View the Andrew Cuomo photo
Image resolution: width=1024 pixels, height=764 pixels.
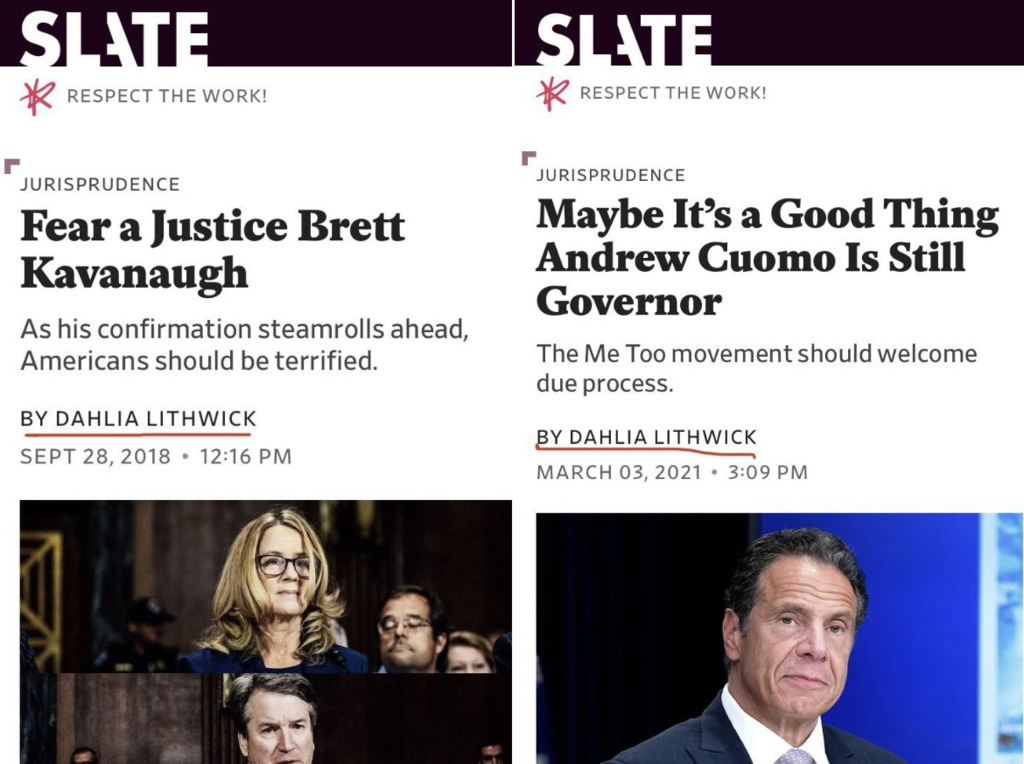(779, 638)
